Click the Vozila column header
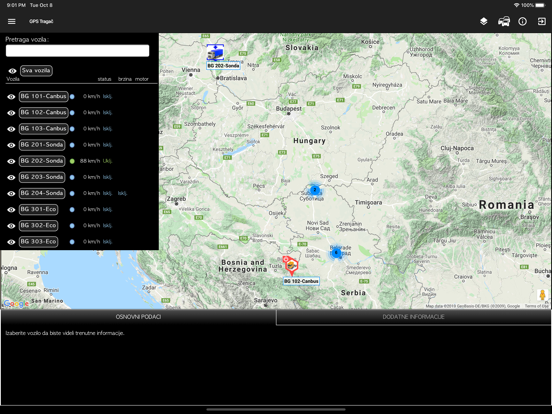552x414 pixels. coord(13,79)
